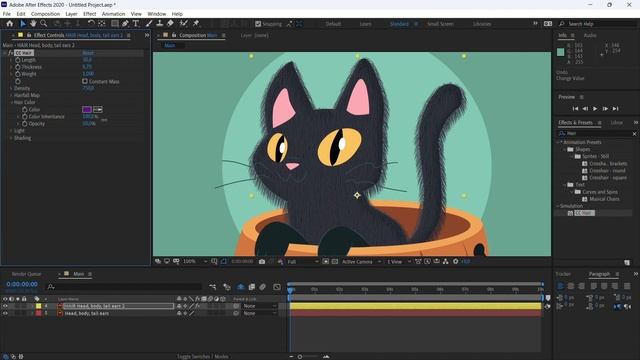Viewport: 640px width, 360px height.
Task: Click the Weight stopwatch icon
Action: tap(18, 74)
